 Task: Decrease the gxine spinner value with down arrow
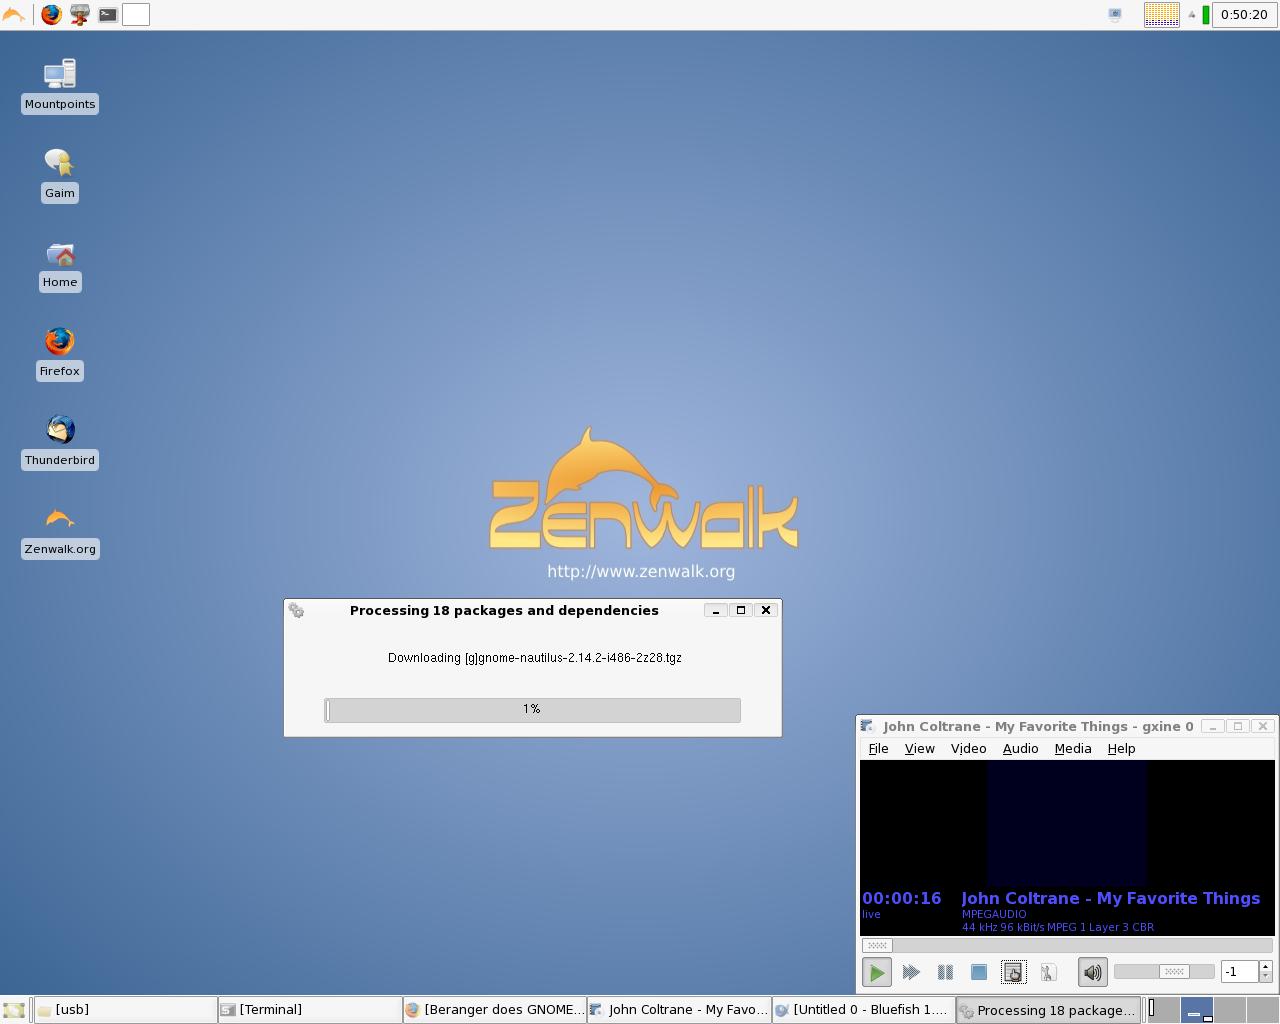coord(1266,978)
